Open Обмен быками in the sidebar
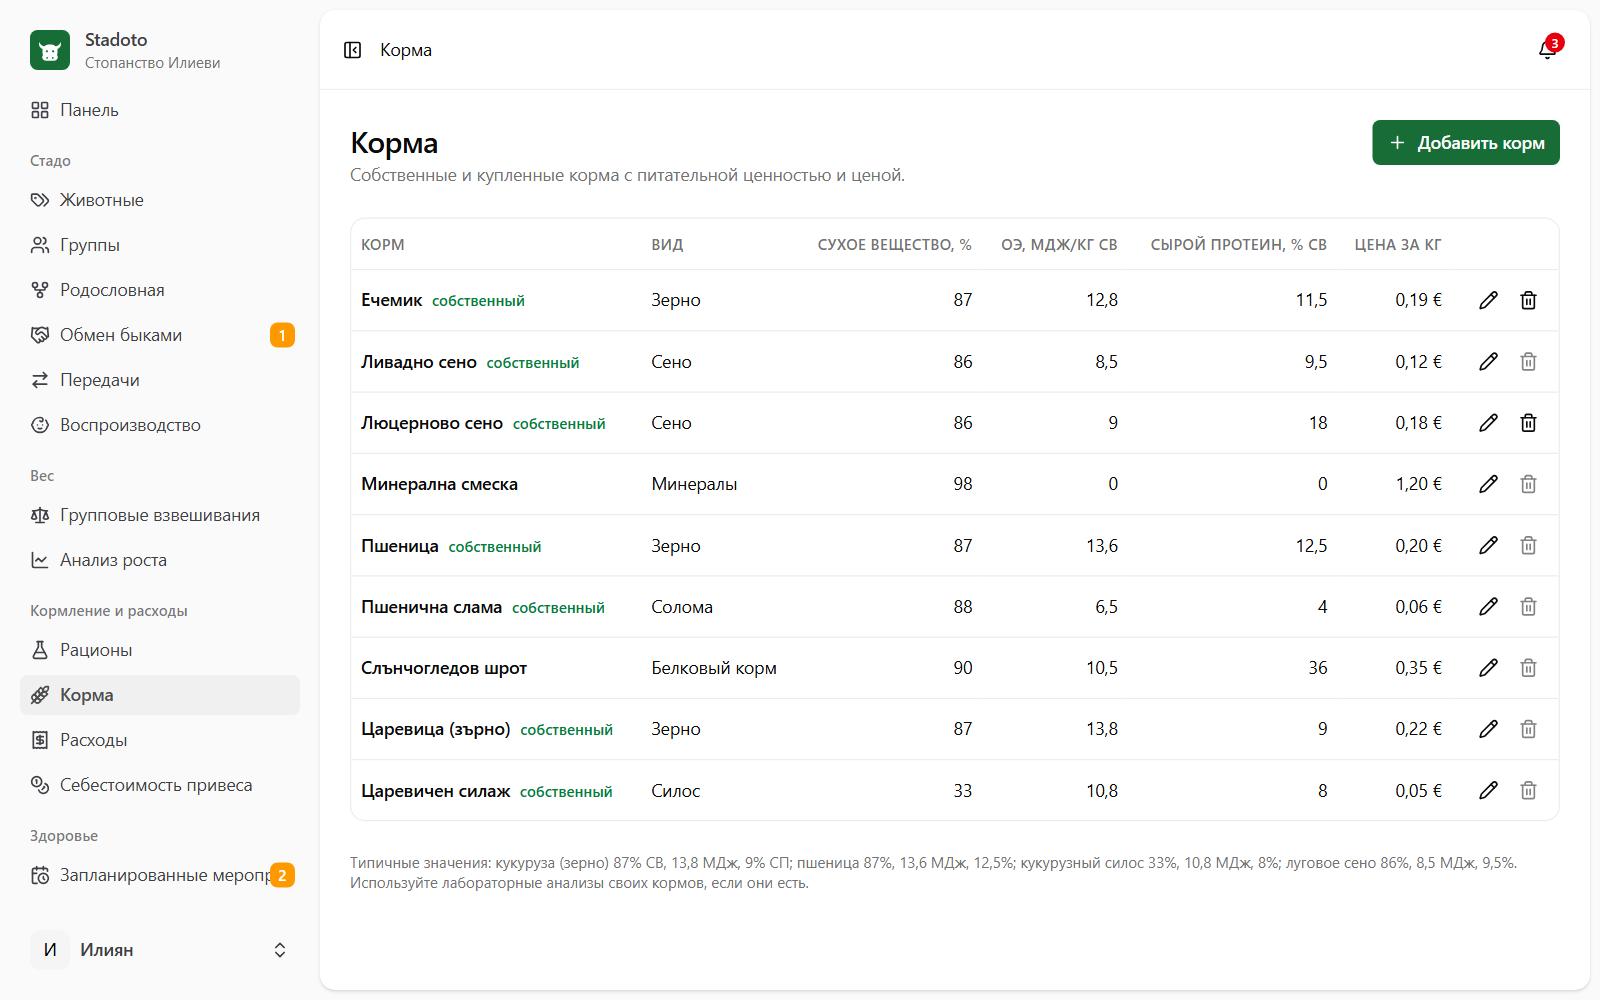Image resolution: width=1600 pixels, height=1000 pixels. (160, 335)
